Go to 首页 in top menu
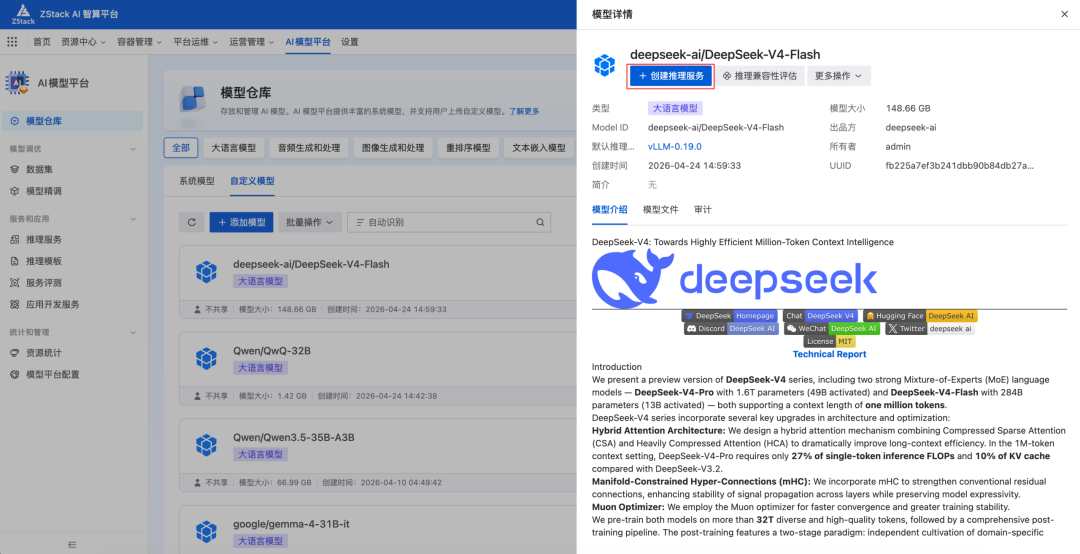Viewport: 1080px width, 554px height. point(42,42)
